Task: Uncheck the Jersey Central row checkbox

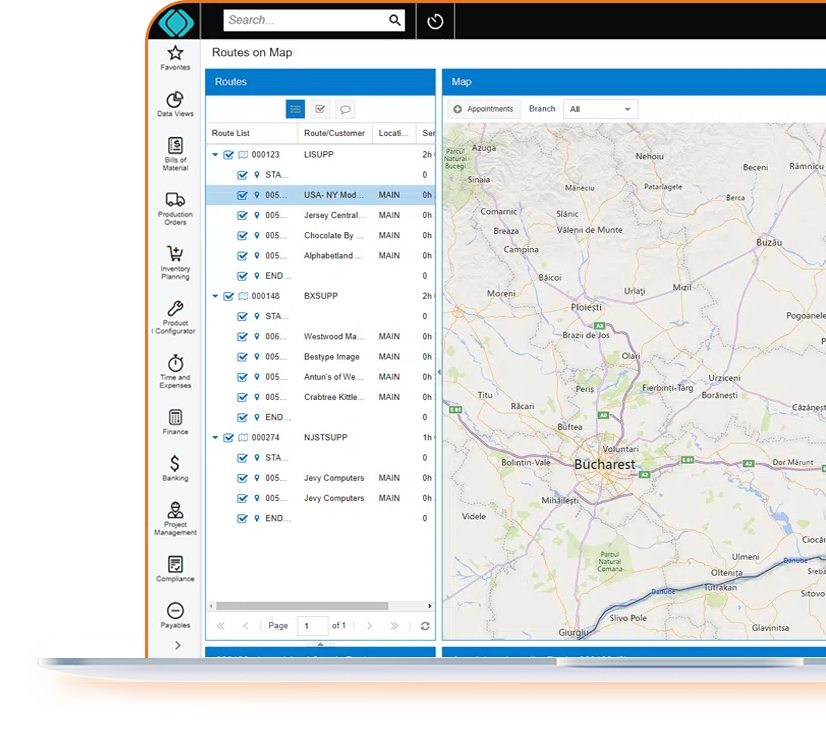Action: pyautogui.click(x=242, y=216)
